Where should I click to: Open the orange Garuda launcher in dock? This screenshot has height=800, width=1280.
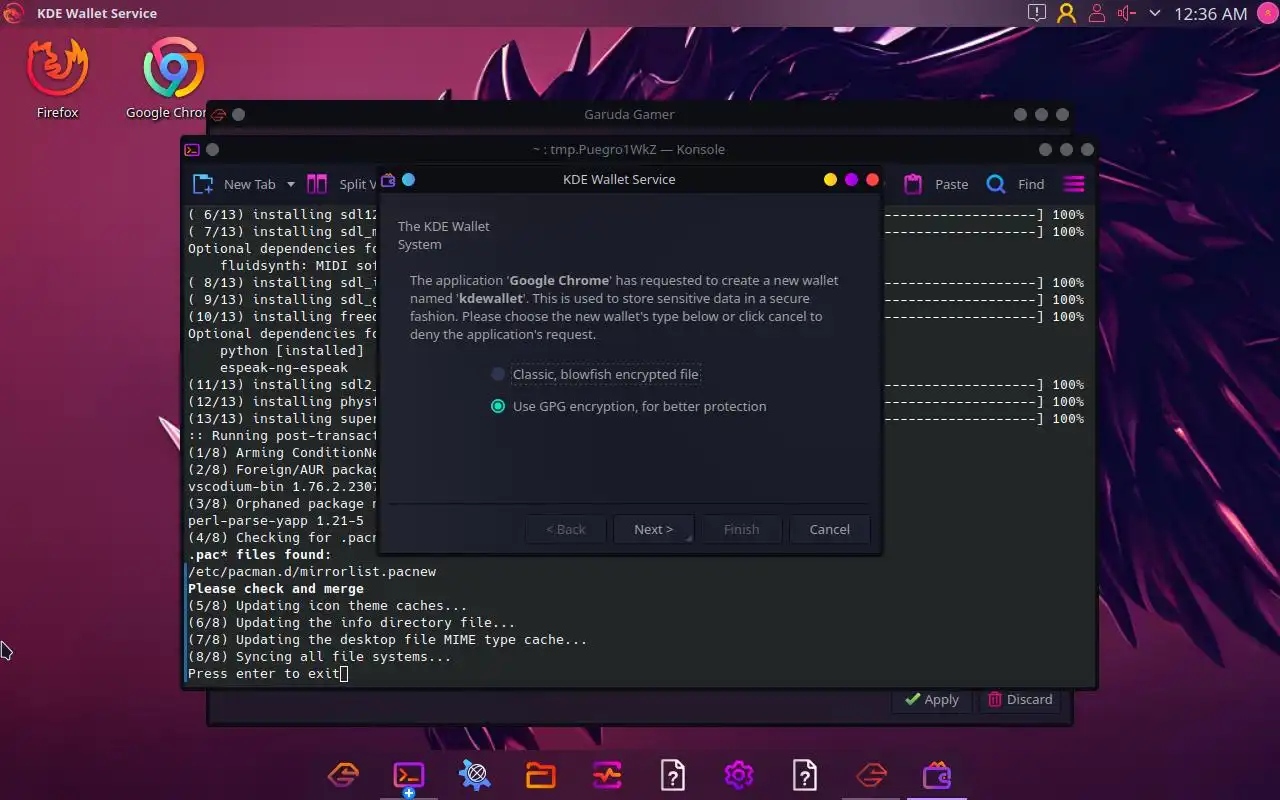344,775
